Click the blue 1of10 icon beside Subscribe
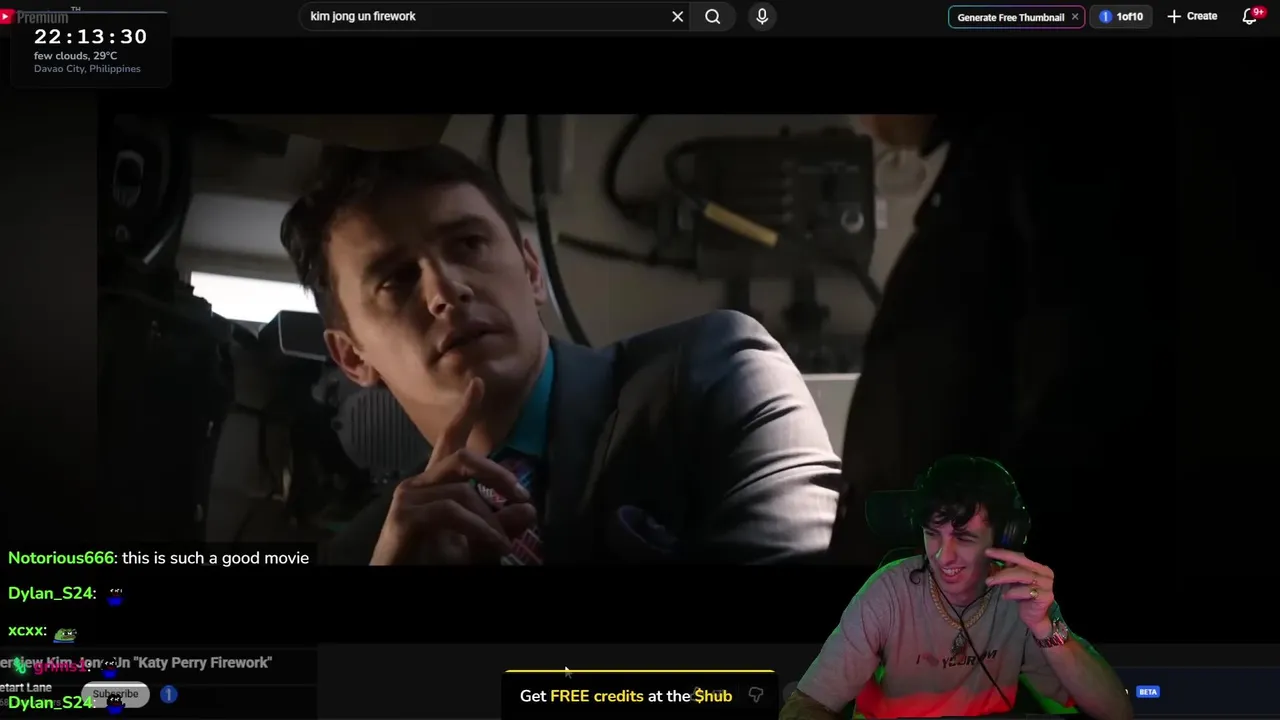Image resolution: width=1280 pixels, height=720 pixels. tap(168, 694)
